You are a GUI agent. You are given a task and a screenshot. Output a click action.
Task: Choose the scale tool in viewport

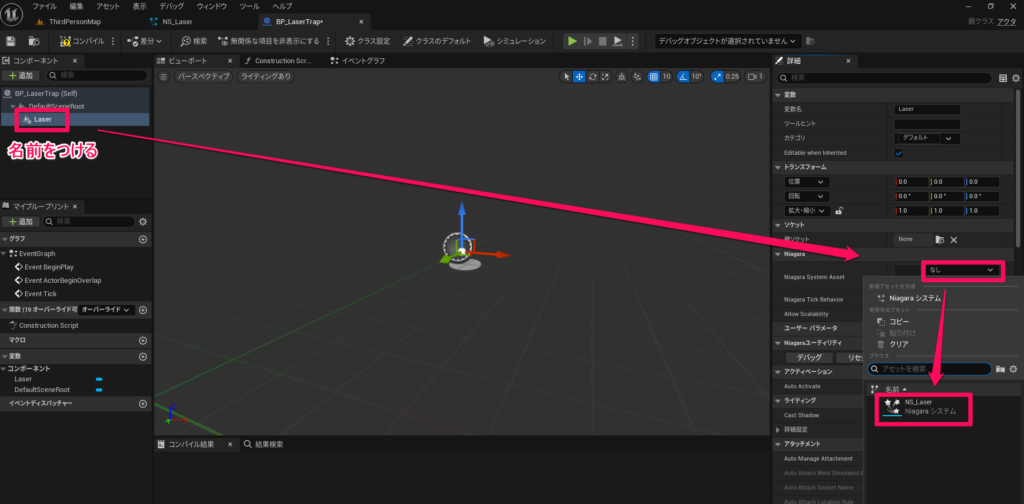pos(605,76)
